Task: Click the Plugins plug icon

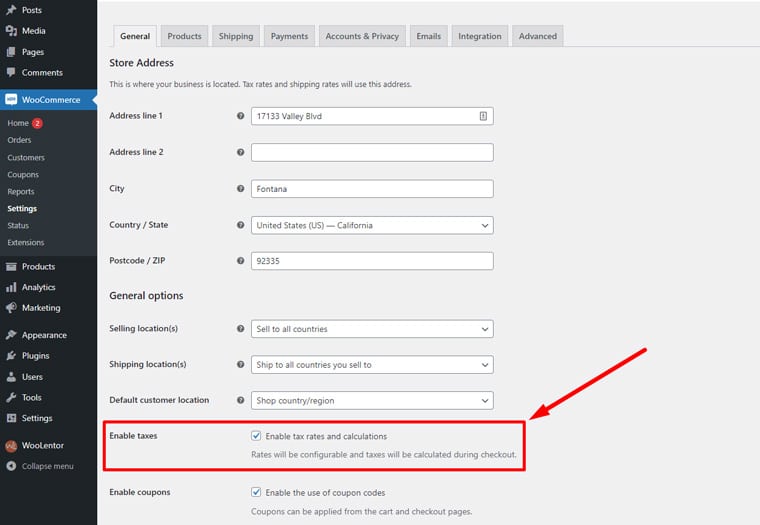Action: click(11, 356)
